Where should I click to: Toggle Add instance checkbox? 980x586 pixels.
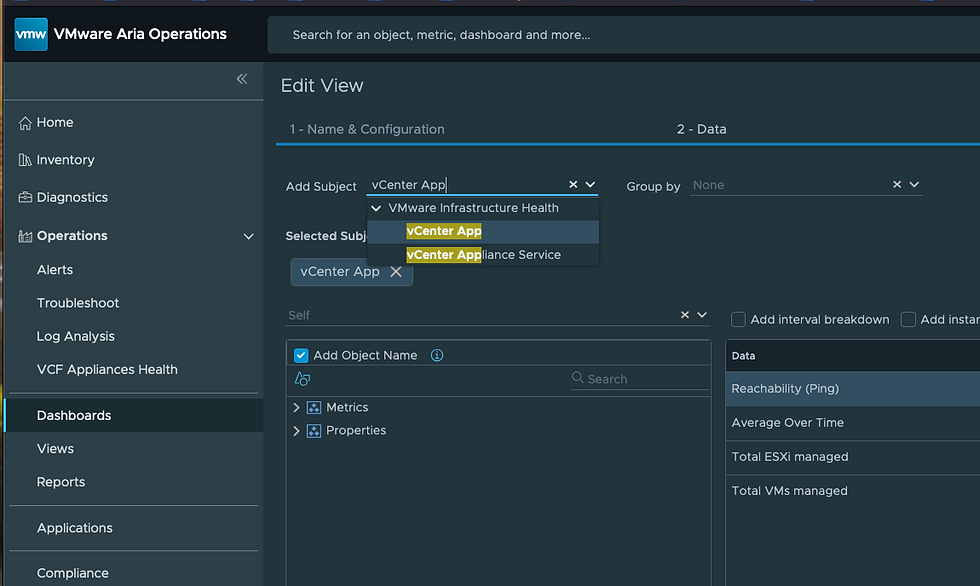[908, 319]
